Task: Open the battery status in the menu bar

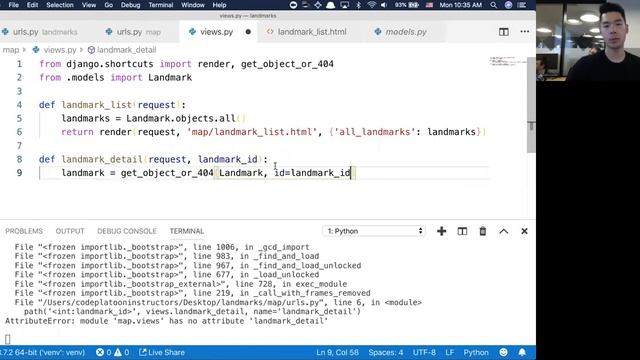Action: (x=407, y=5)
